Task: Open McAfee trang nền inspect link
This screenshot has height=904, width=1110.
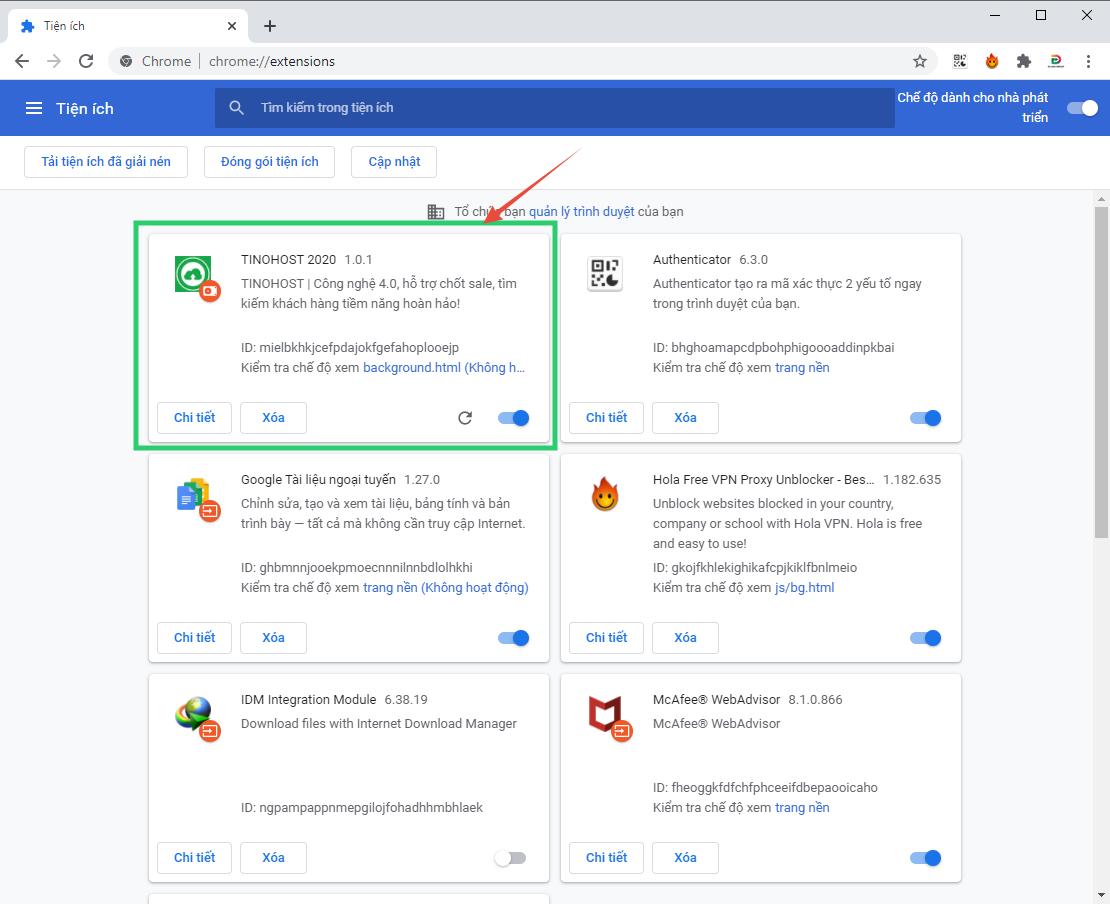Action: 802,808
